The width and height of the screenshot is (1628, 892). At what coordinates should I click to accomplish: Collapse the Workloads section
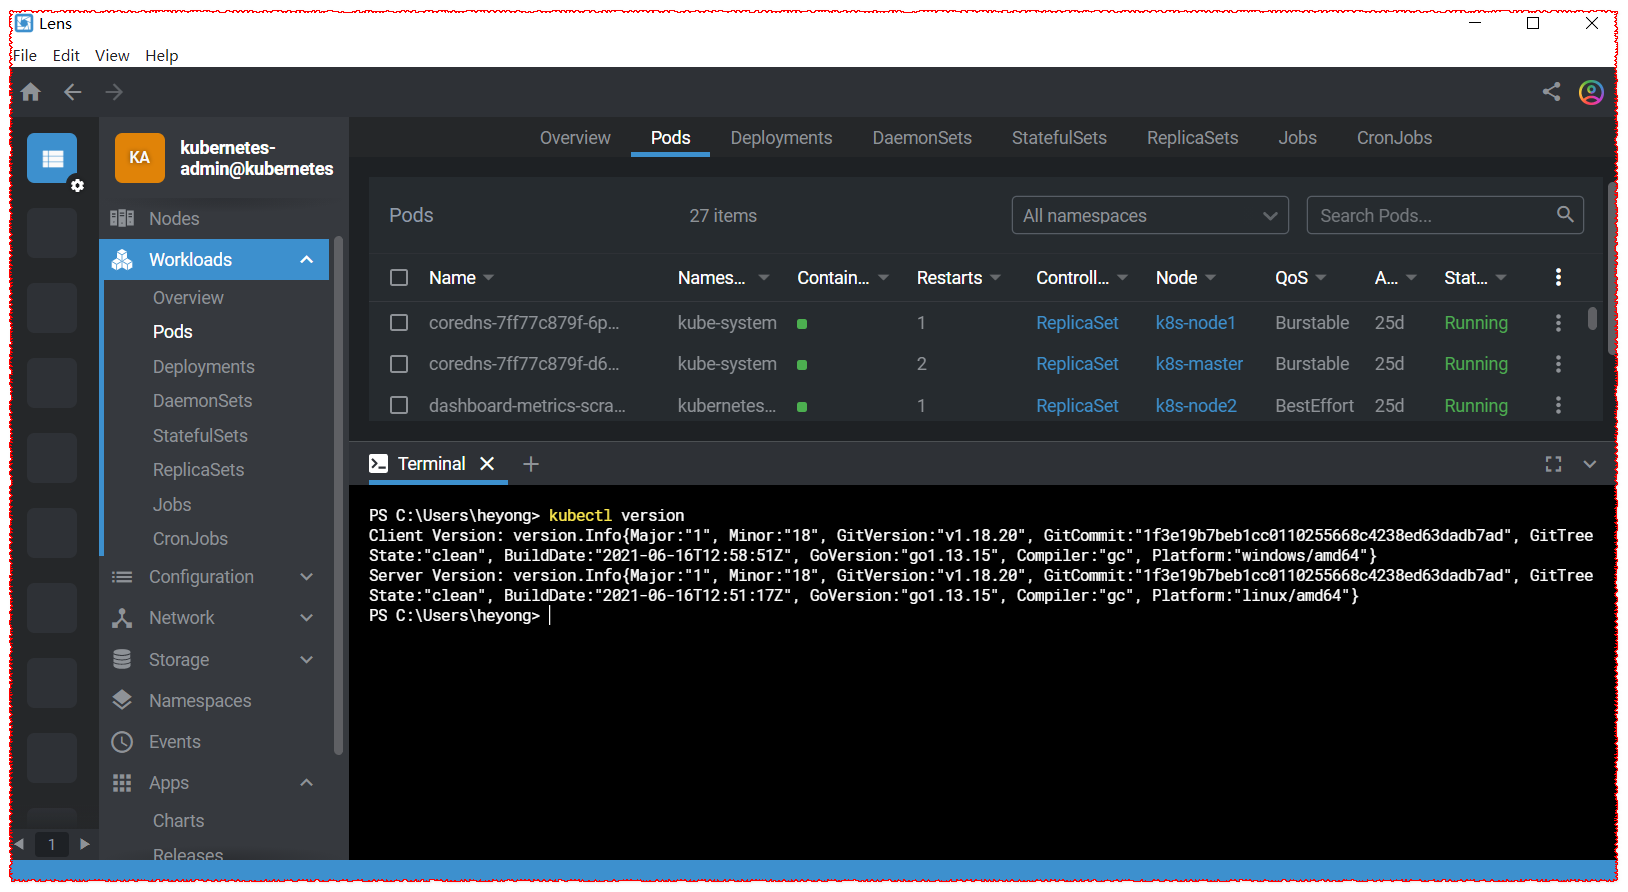pyautogui.click(x=307, y=260)
